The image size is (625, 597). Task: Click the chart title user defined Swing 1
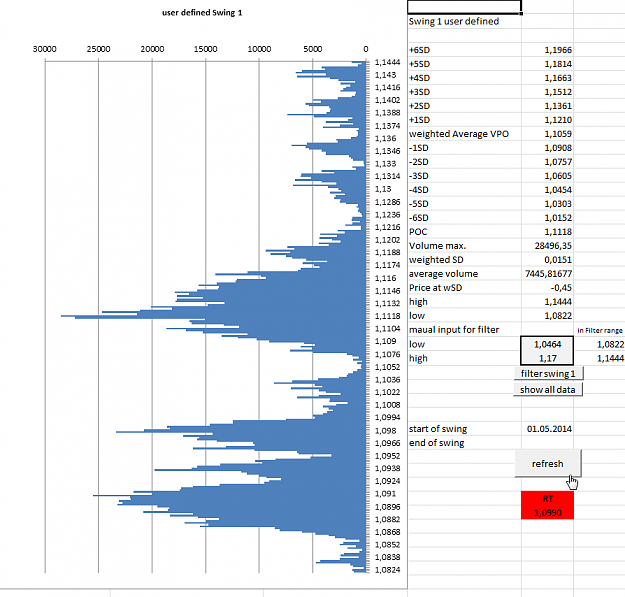click(x=202, y=12)
